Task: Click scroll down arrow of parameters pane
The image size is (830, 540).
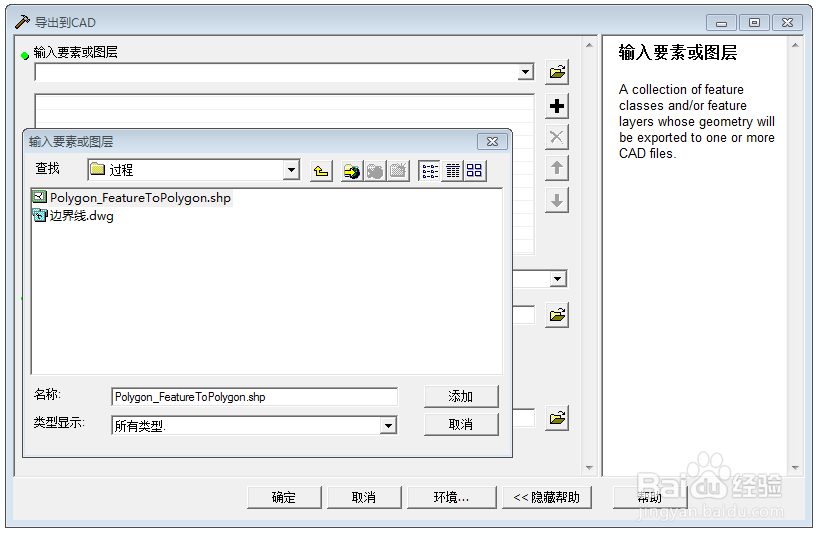Action: [589, 468]
